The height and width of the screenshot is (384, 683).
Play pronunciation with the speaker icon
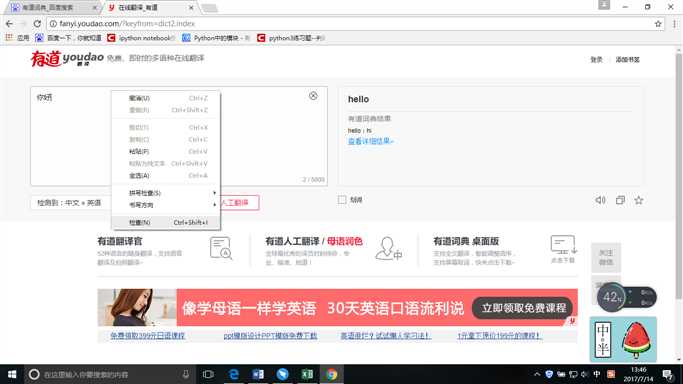click(x=600, y=200)
